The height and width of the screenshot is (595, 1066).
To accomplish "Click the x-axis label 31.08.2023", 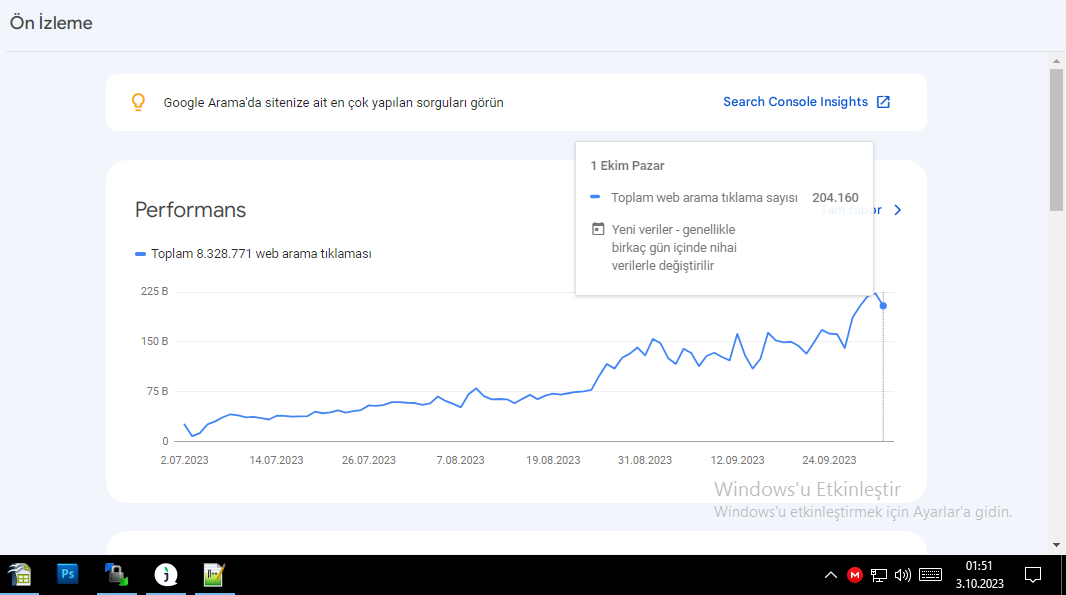I will pos(644,460).
